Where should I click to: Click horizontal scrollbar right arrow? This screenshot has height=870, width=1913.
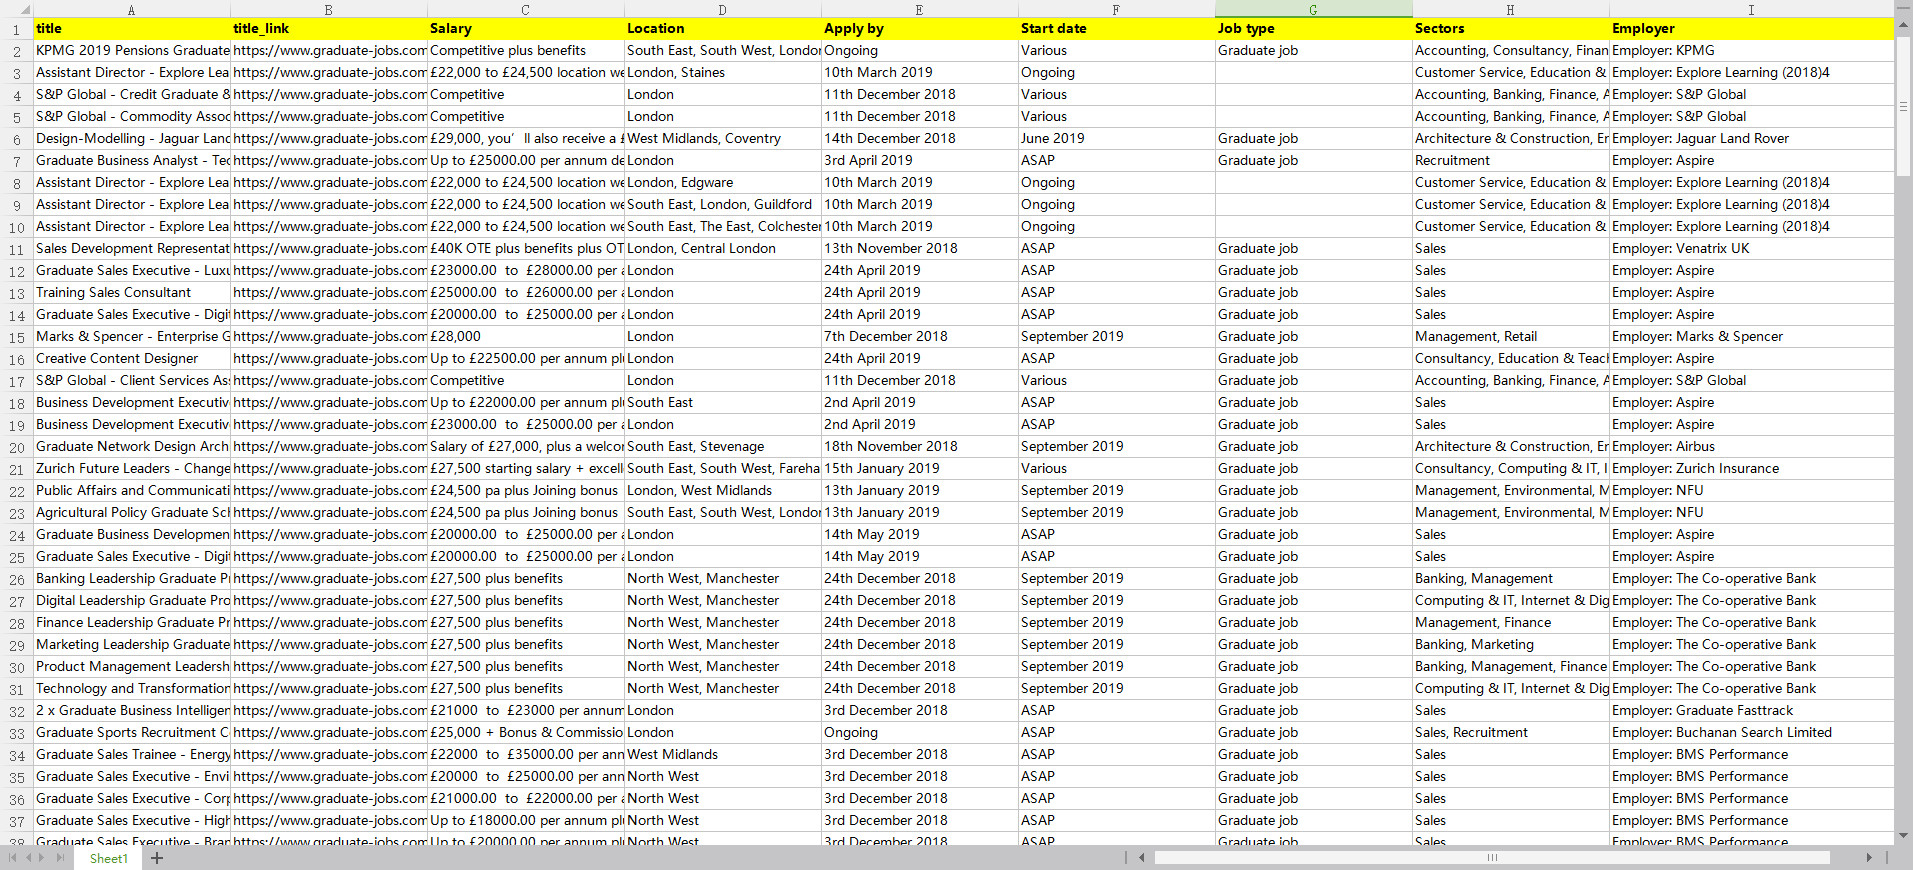pos(1868,857)
